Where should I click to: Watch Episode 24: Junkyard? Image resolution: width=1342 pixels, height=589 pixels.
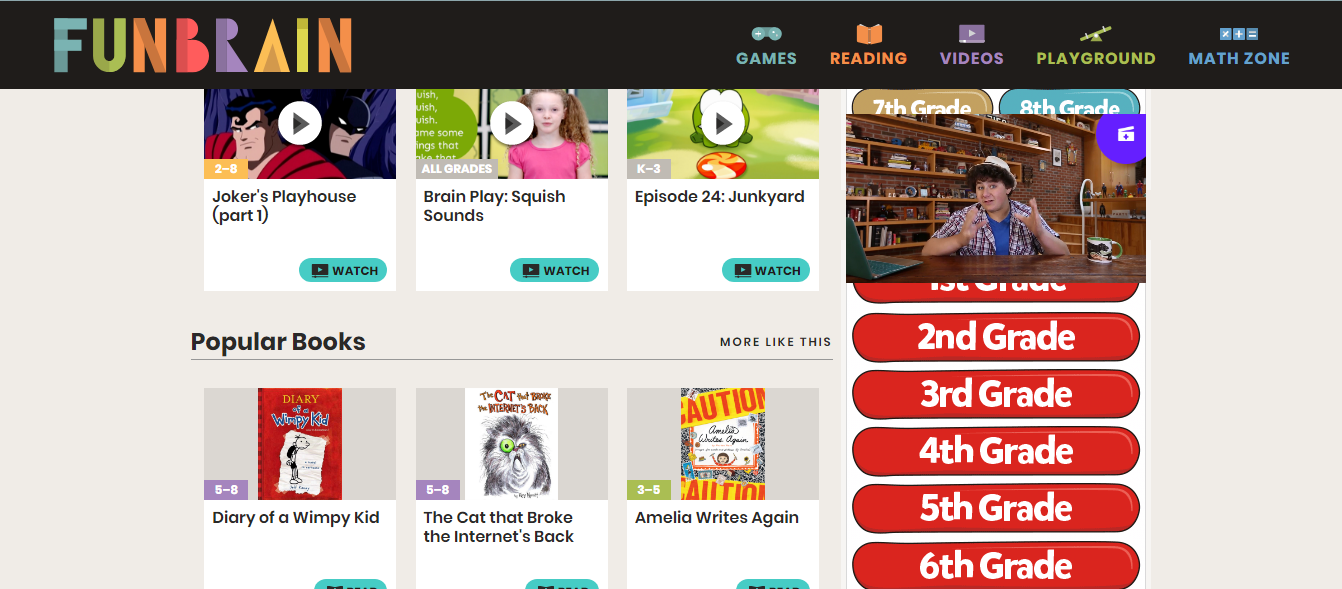coord(766,270)
